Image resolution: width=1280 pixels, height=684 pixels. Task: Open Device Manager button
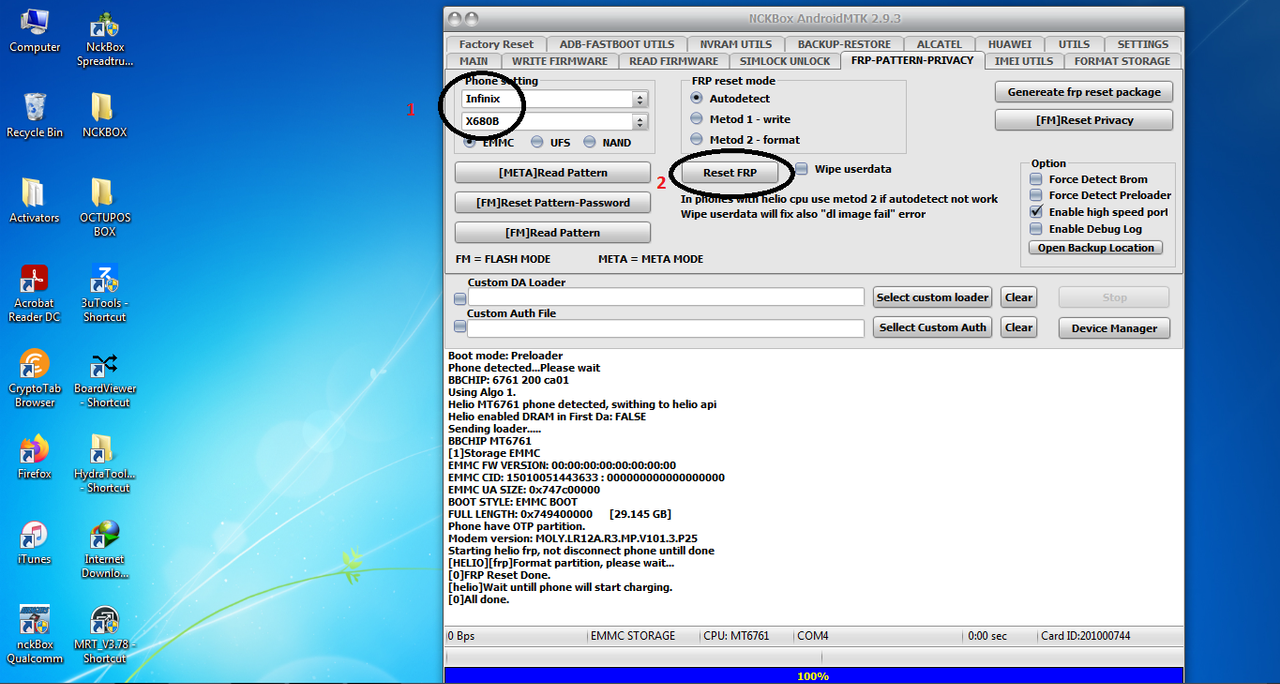click(x=1114, y=328)
